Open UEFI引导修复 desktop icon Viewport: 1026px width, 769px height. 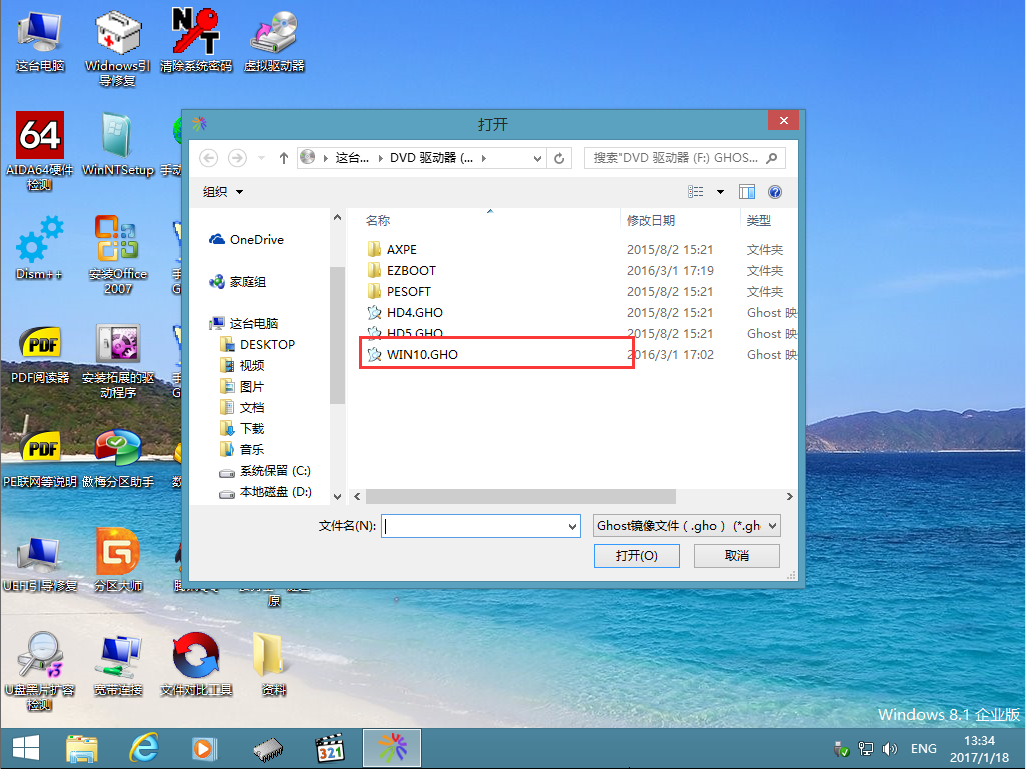(40, 563)
